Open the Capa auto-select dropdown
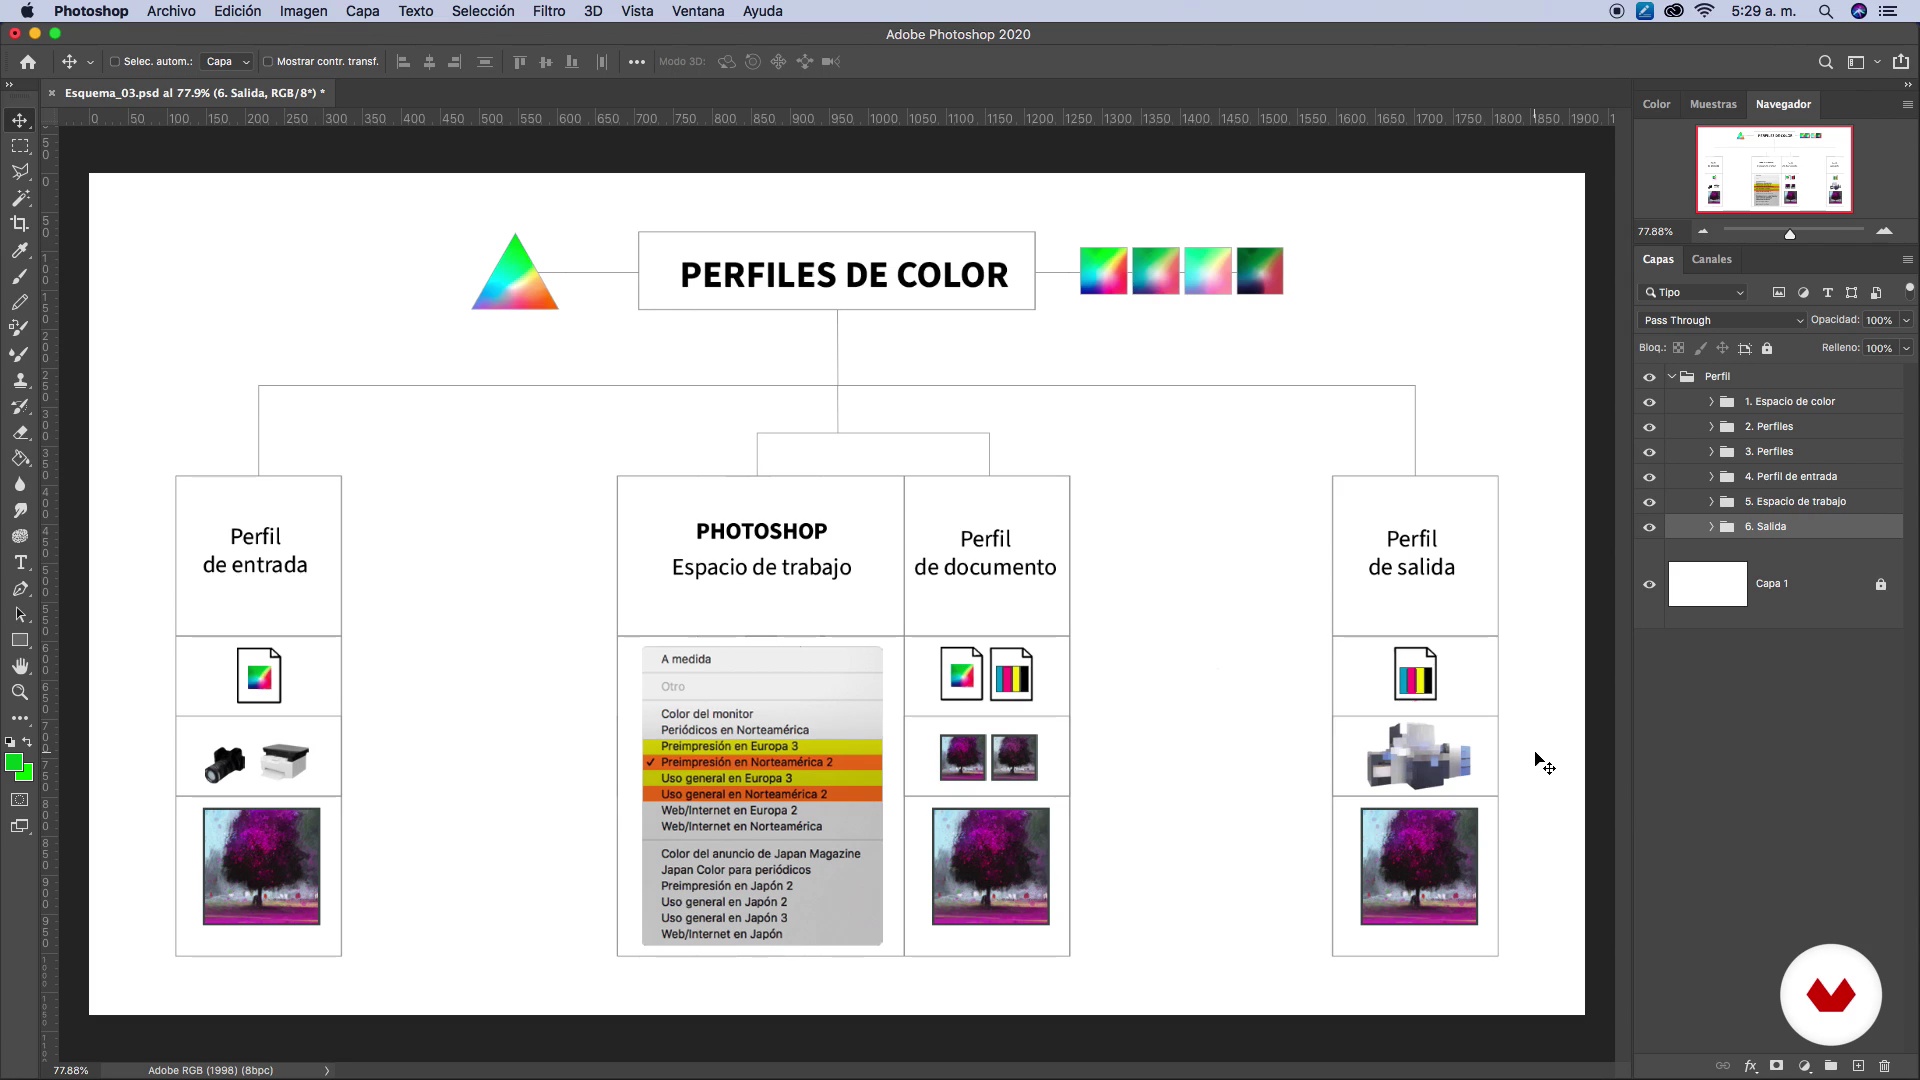This screenshot has width=1920, height=1080. point(226,62)
